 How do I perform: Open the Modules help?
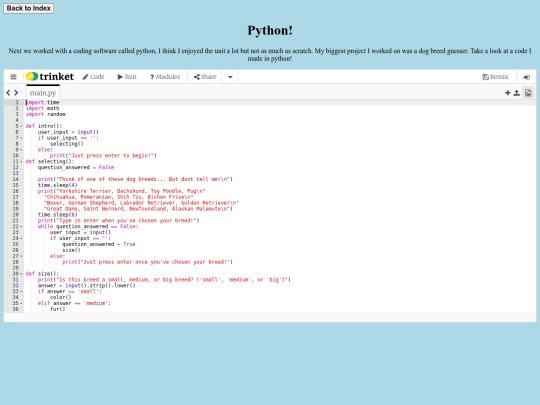point(165,77)
